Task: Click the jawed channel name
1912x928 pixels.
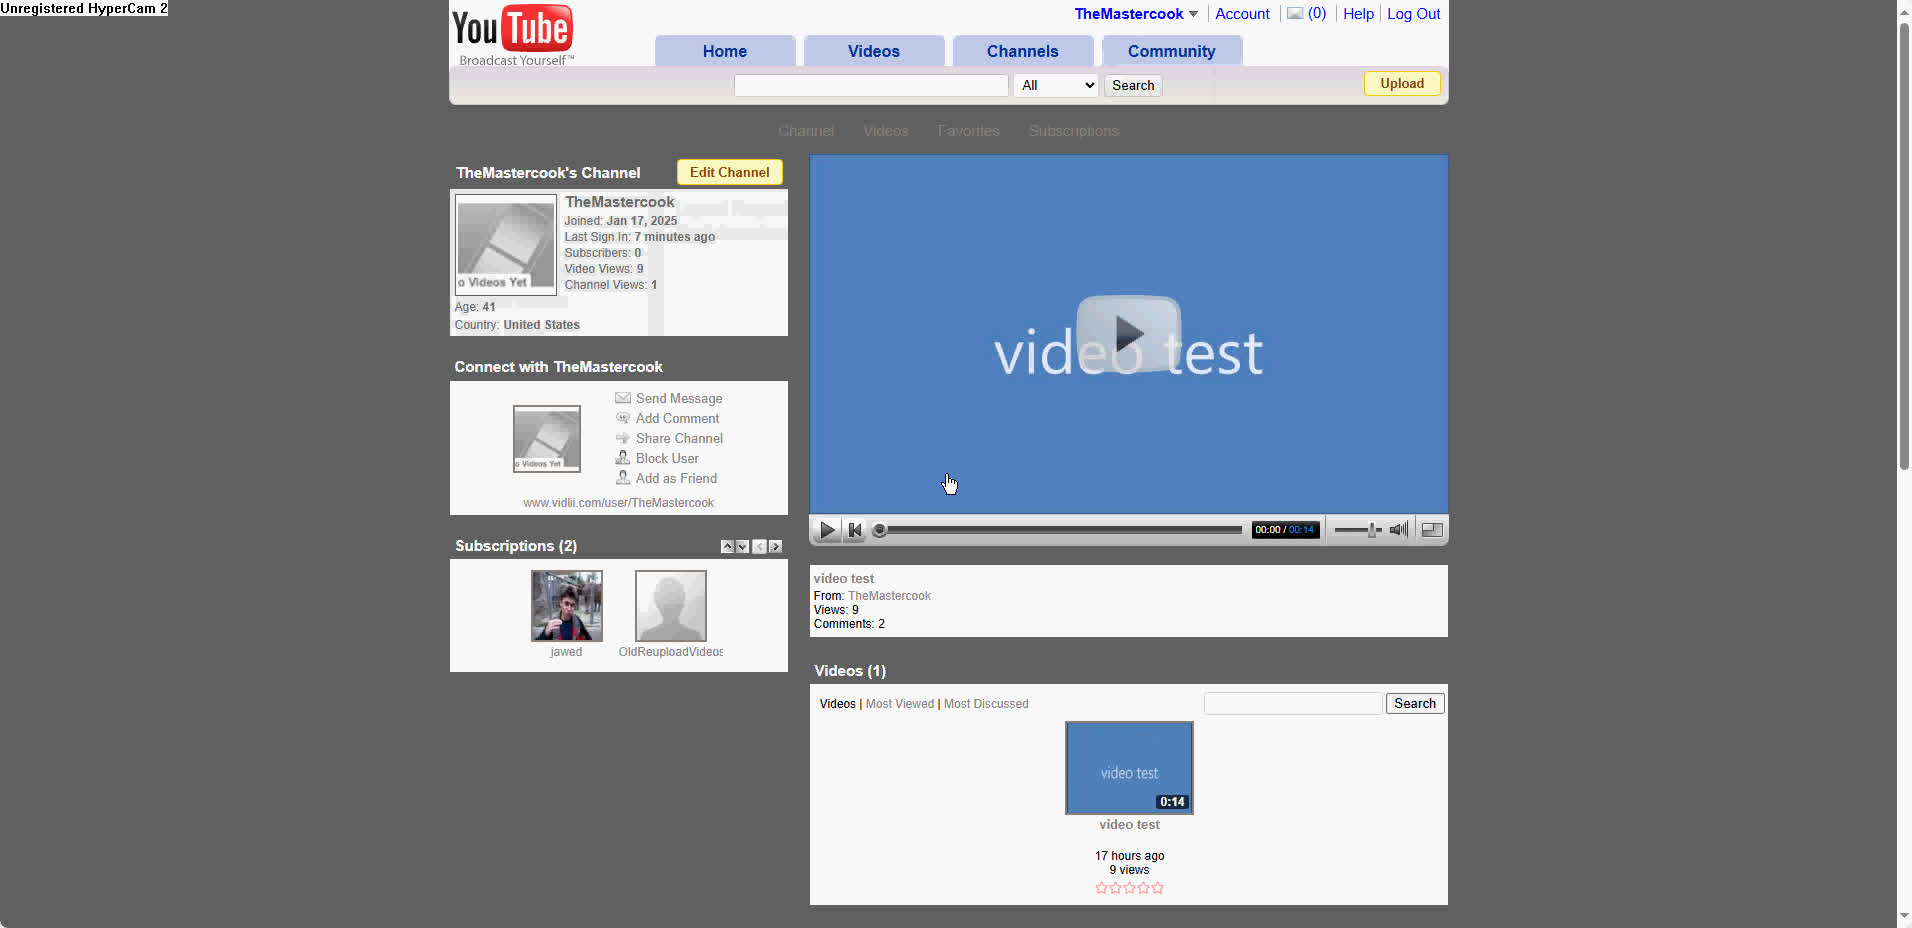Action: (566, 652)
